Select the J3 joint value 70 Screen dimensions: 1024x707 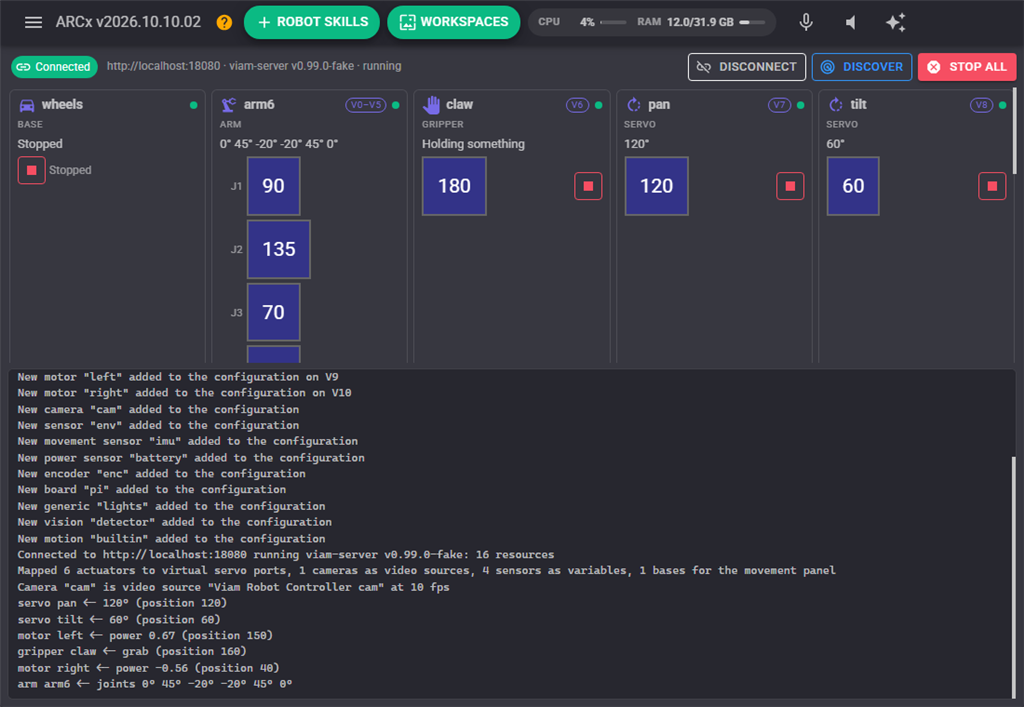[274, 312]
